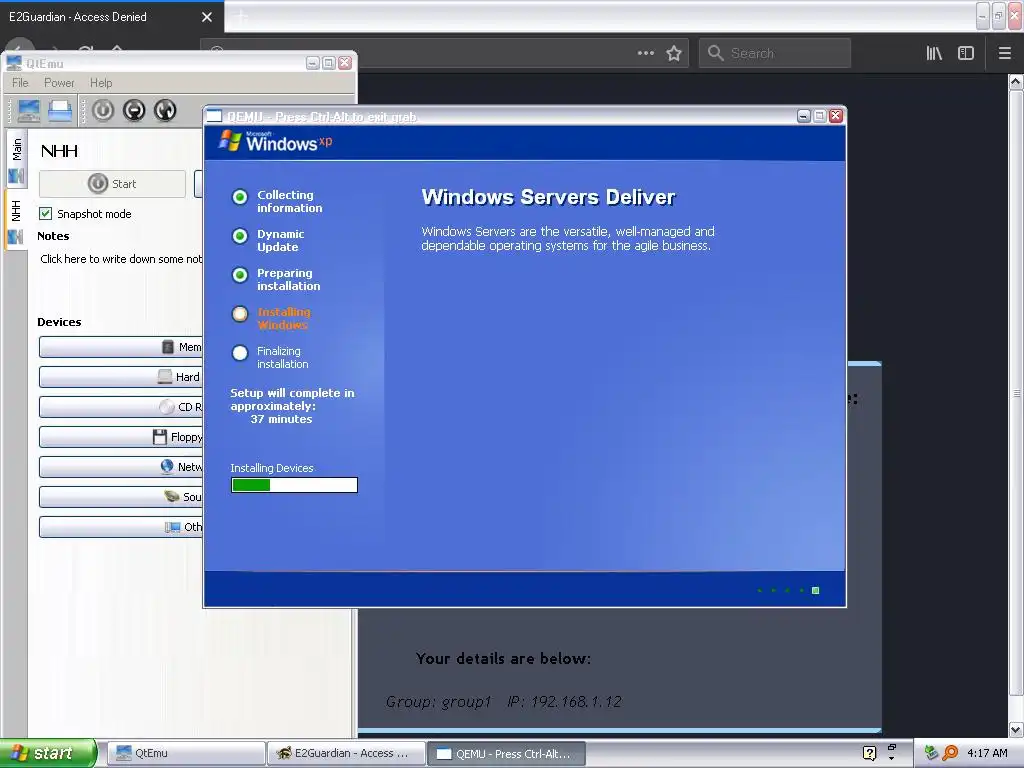The image size is (1024, 768).
Task: Click the open machine icon in QtEmu toolbar
Action: [x=60, y=110]
